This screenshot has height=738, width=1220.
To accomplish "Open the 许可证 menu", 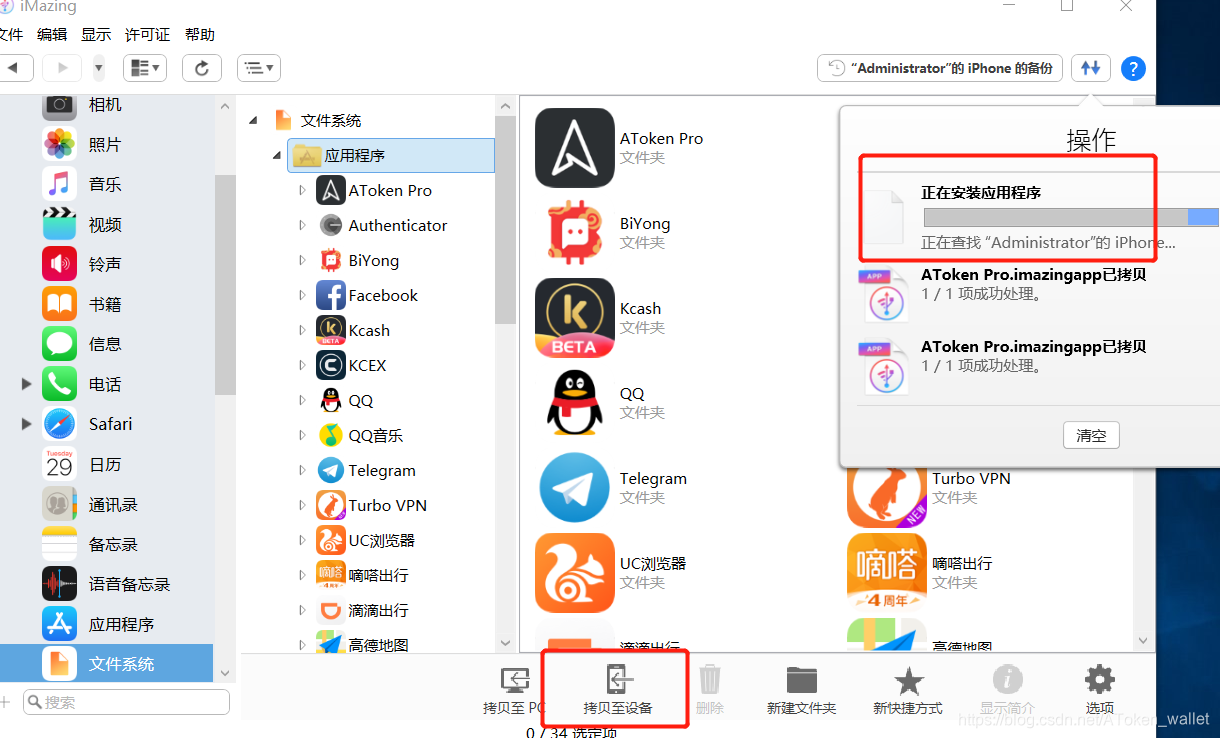I will click(x=148, y=34).
